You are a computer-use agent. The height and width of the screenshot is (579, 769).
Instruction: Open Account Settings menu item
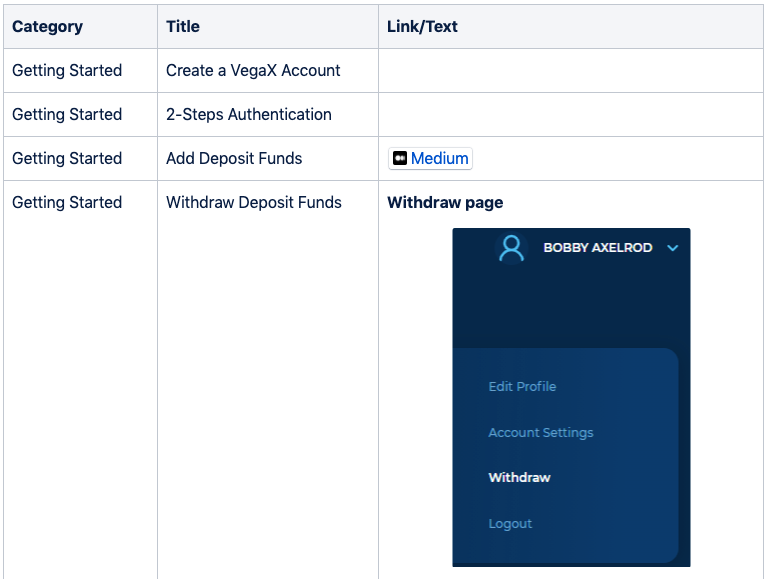pyautogui.click(x=541, y=432)
